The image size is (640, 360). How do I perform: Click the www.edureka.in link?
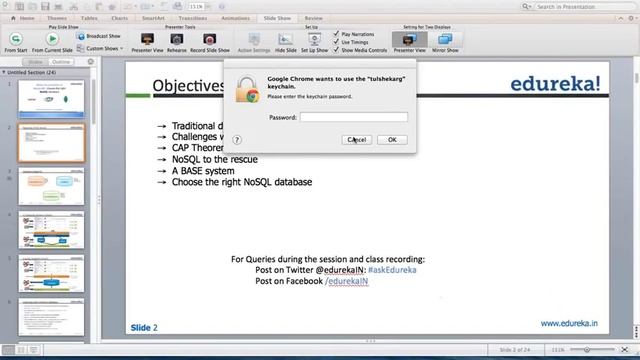point(569,323)
